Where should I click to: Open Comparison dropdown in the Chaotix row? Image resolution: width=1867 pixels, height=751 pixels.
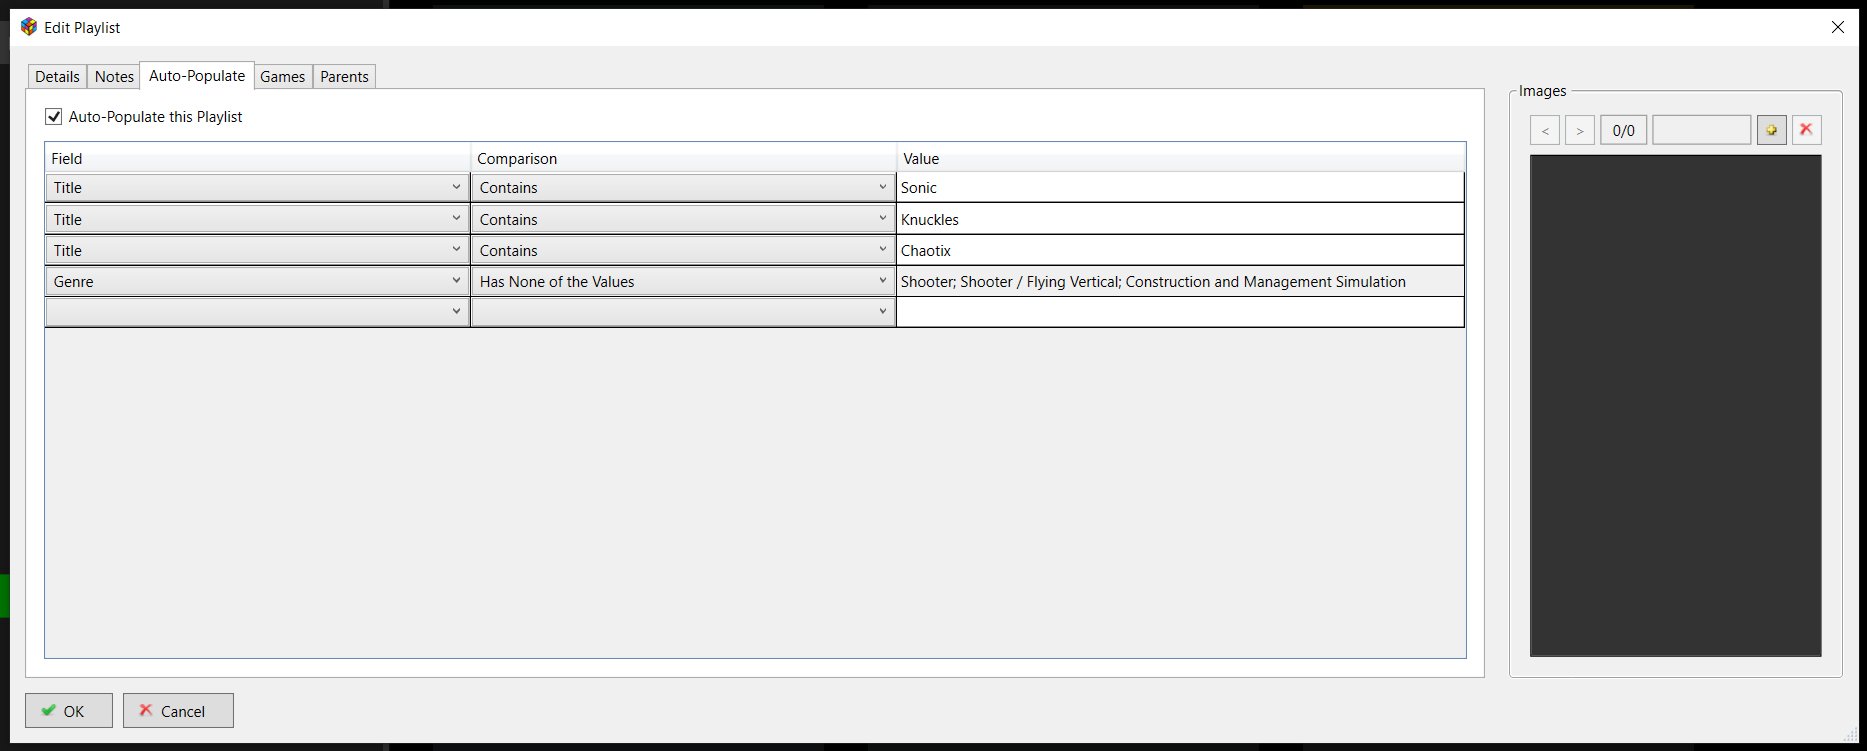[683, 250]
